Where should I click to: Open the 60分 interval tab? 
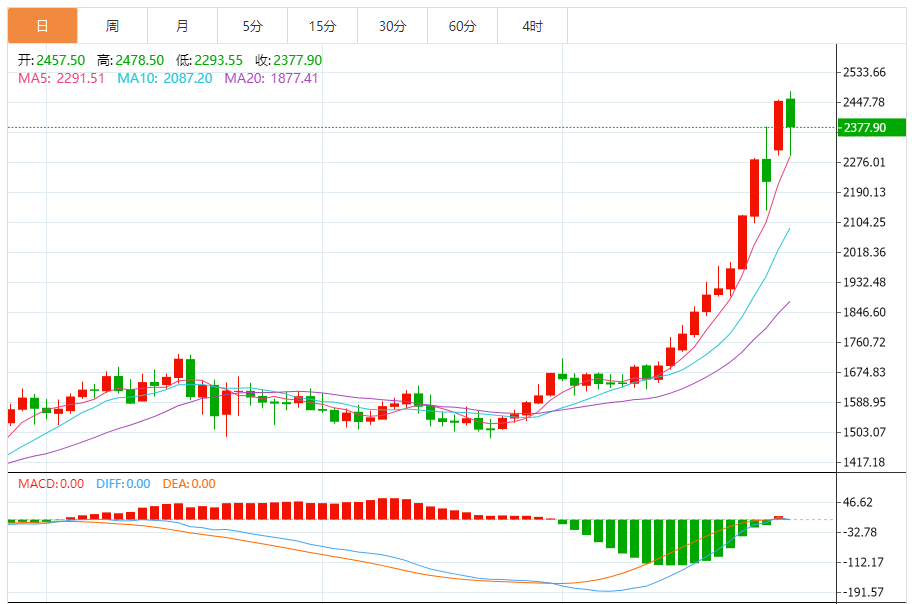462,26
